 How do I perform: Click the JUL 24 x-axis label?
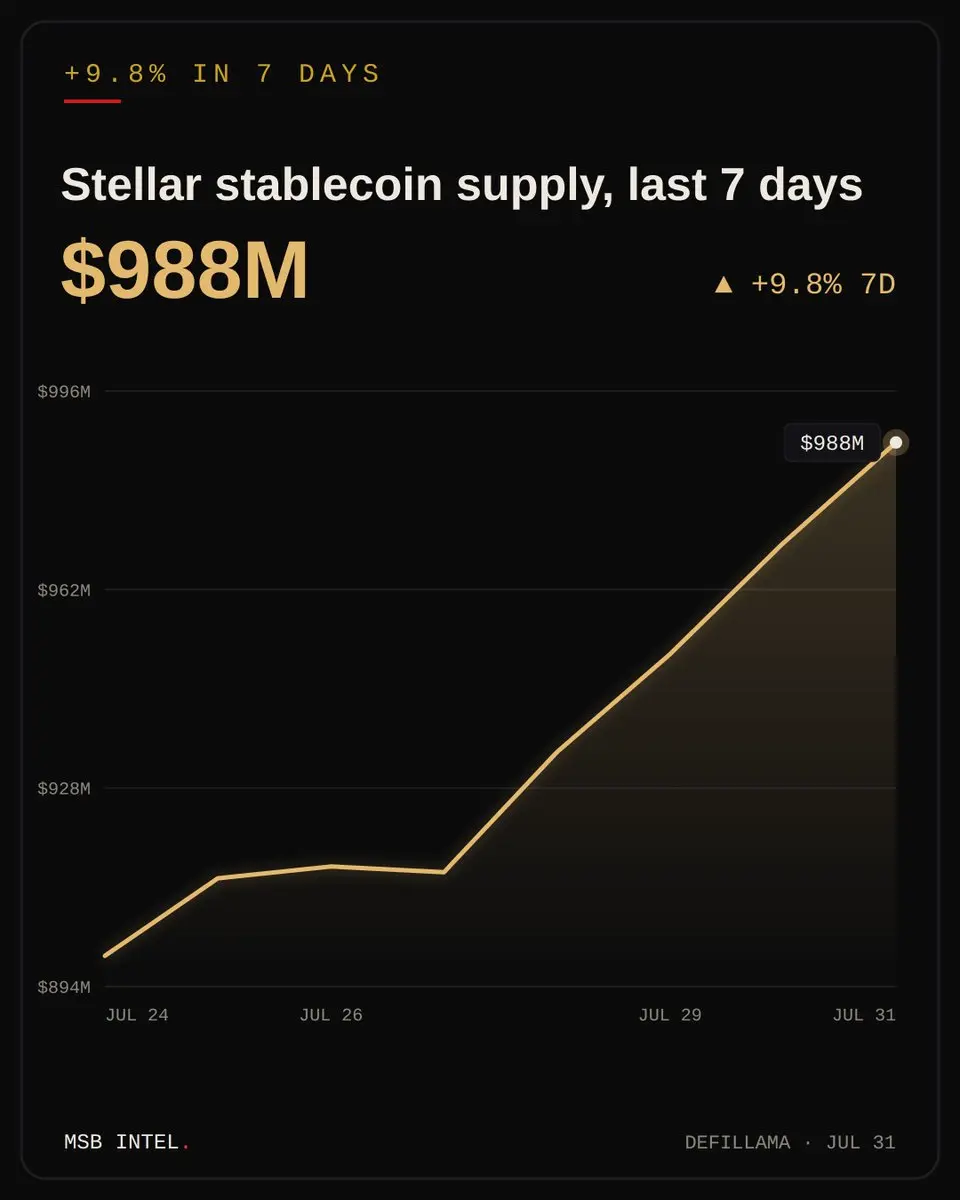point(137,1015)
